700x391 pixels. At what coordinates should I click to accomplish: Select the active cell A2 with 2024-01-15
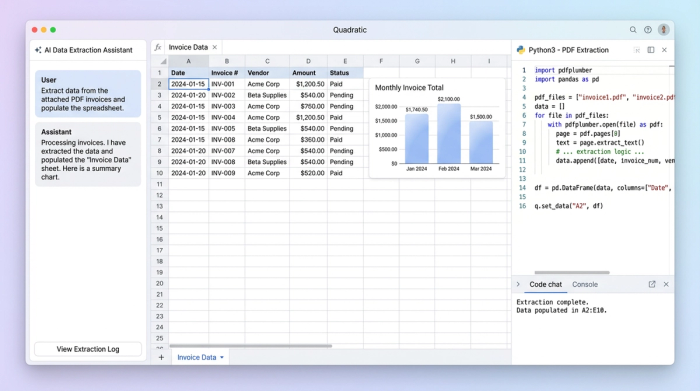[x=188, y=84]
